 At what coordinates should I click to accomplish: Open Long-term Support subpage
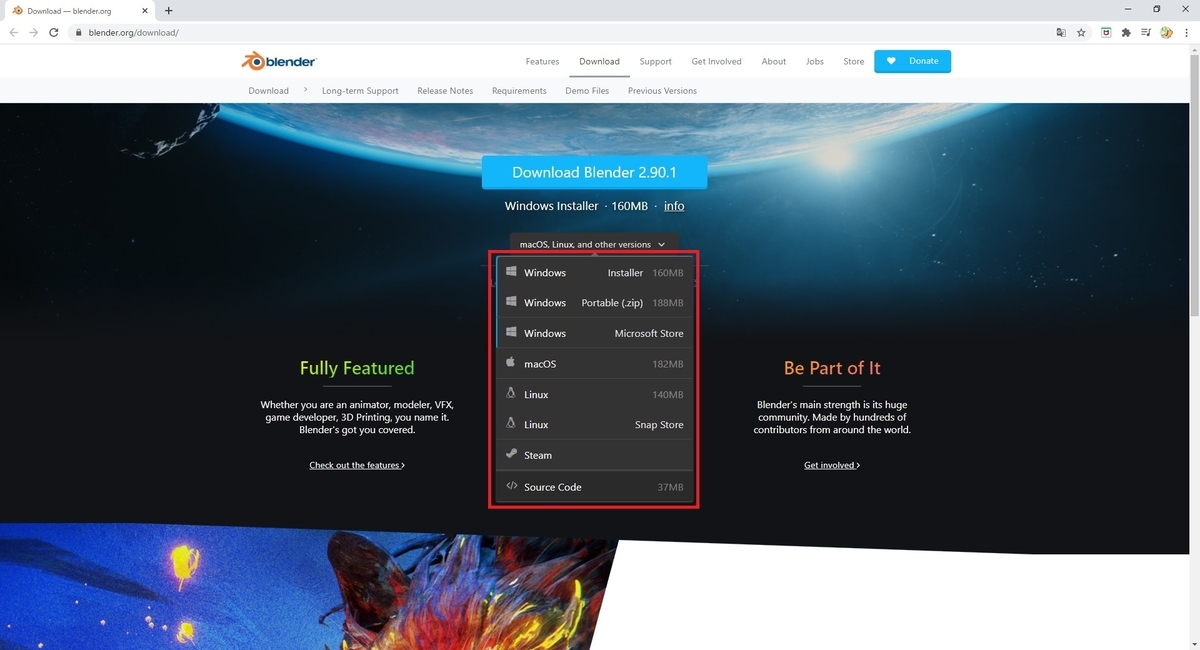360,90
